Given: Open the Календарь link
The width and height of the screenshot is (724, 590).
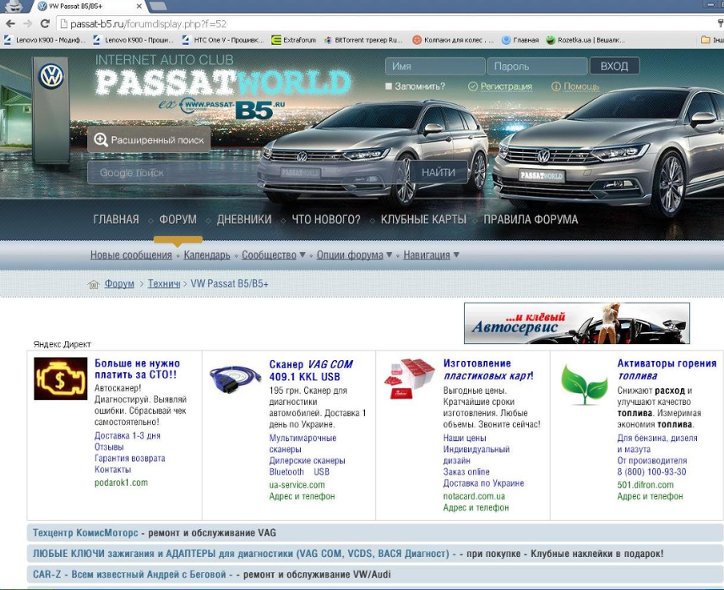Looking at the screenshot, I should [x=207, y=255].
